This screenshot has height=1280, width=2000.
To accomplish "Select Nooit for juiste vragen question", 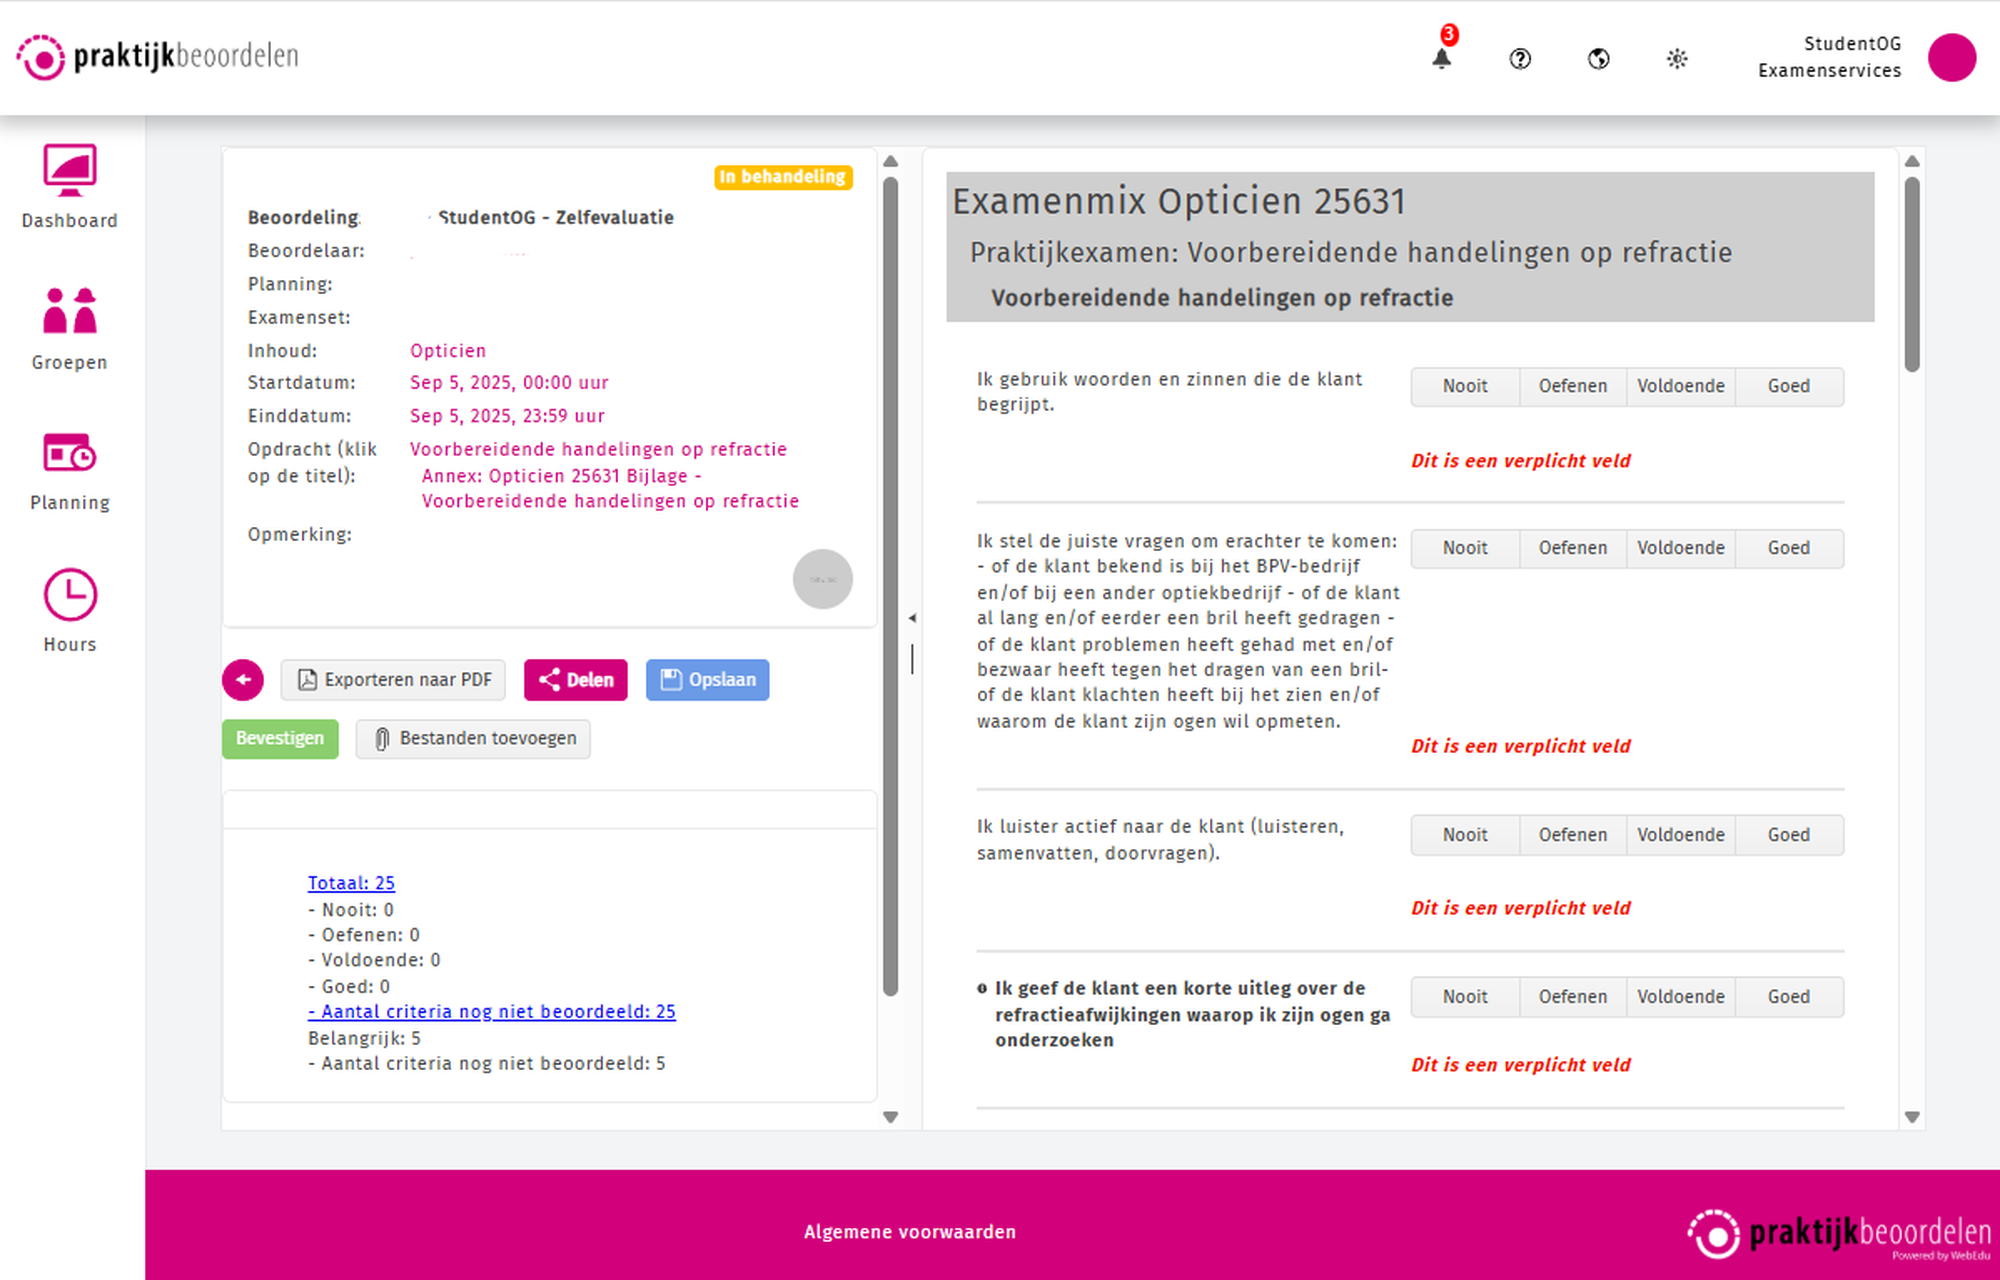I will click(x=1464, y=548).
